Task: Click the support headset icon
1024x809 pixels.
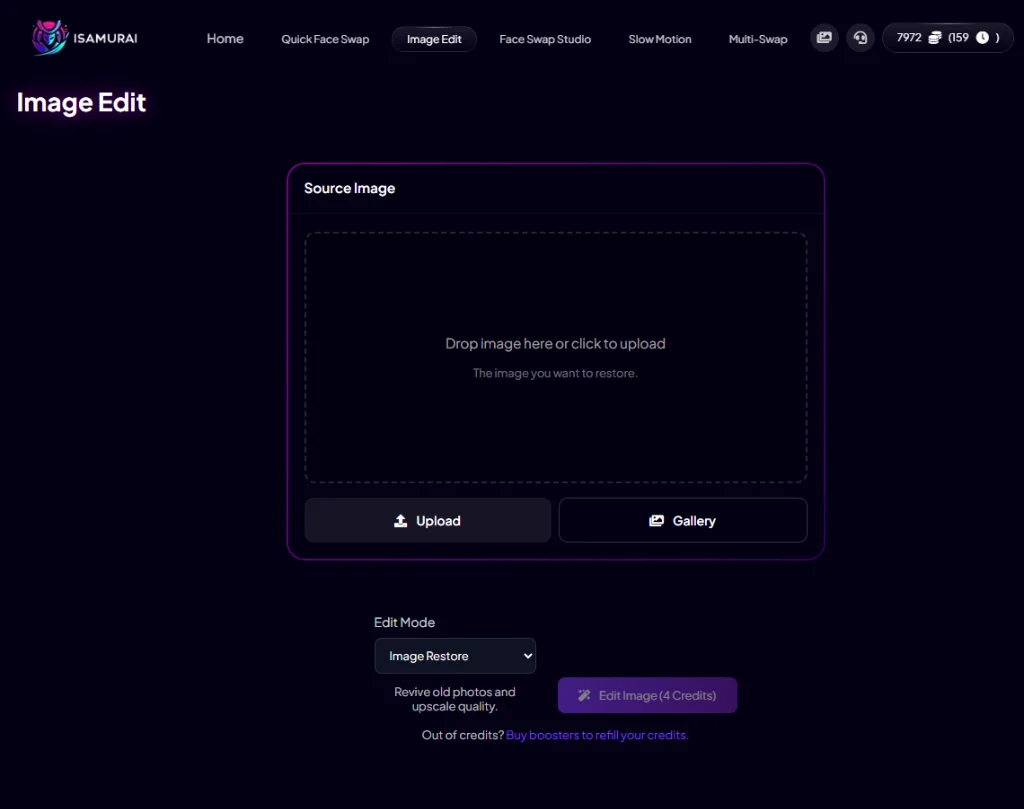Action: pos(860,38)
